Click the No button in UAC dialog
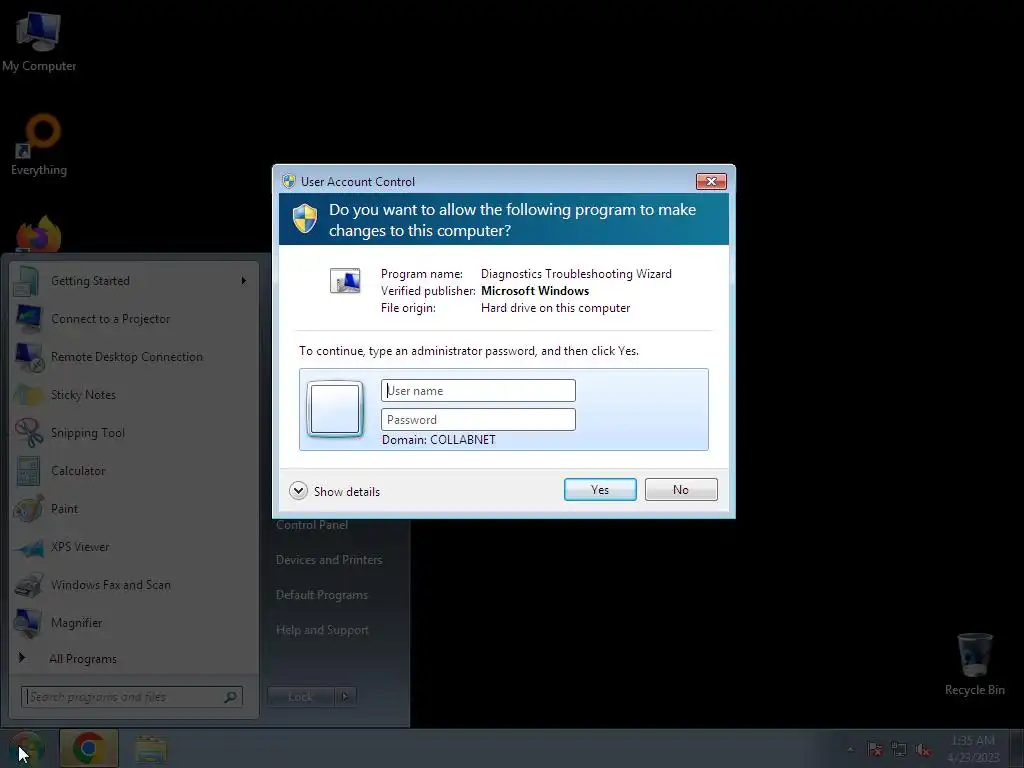The height and width of the screenshot is (768, 1024). pyautogui.click(x=680, y=490)
